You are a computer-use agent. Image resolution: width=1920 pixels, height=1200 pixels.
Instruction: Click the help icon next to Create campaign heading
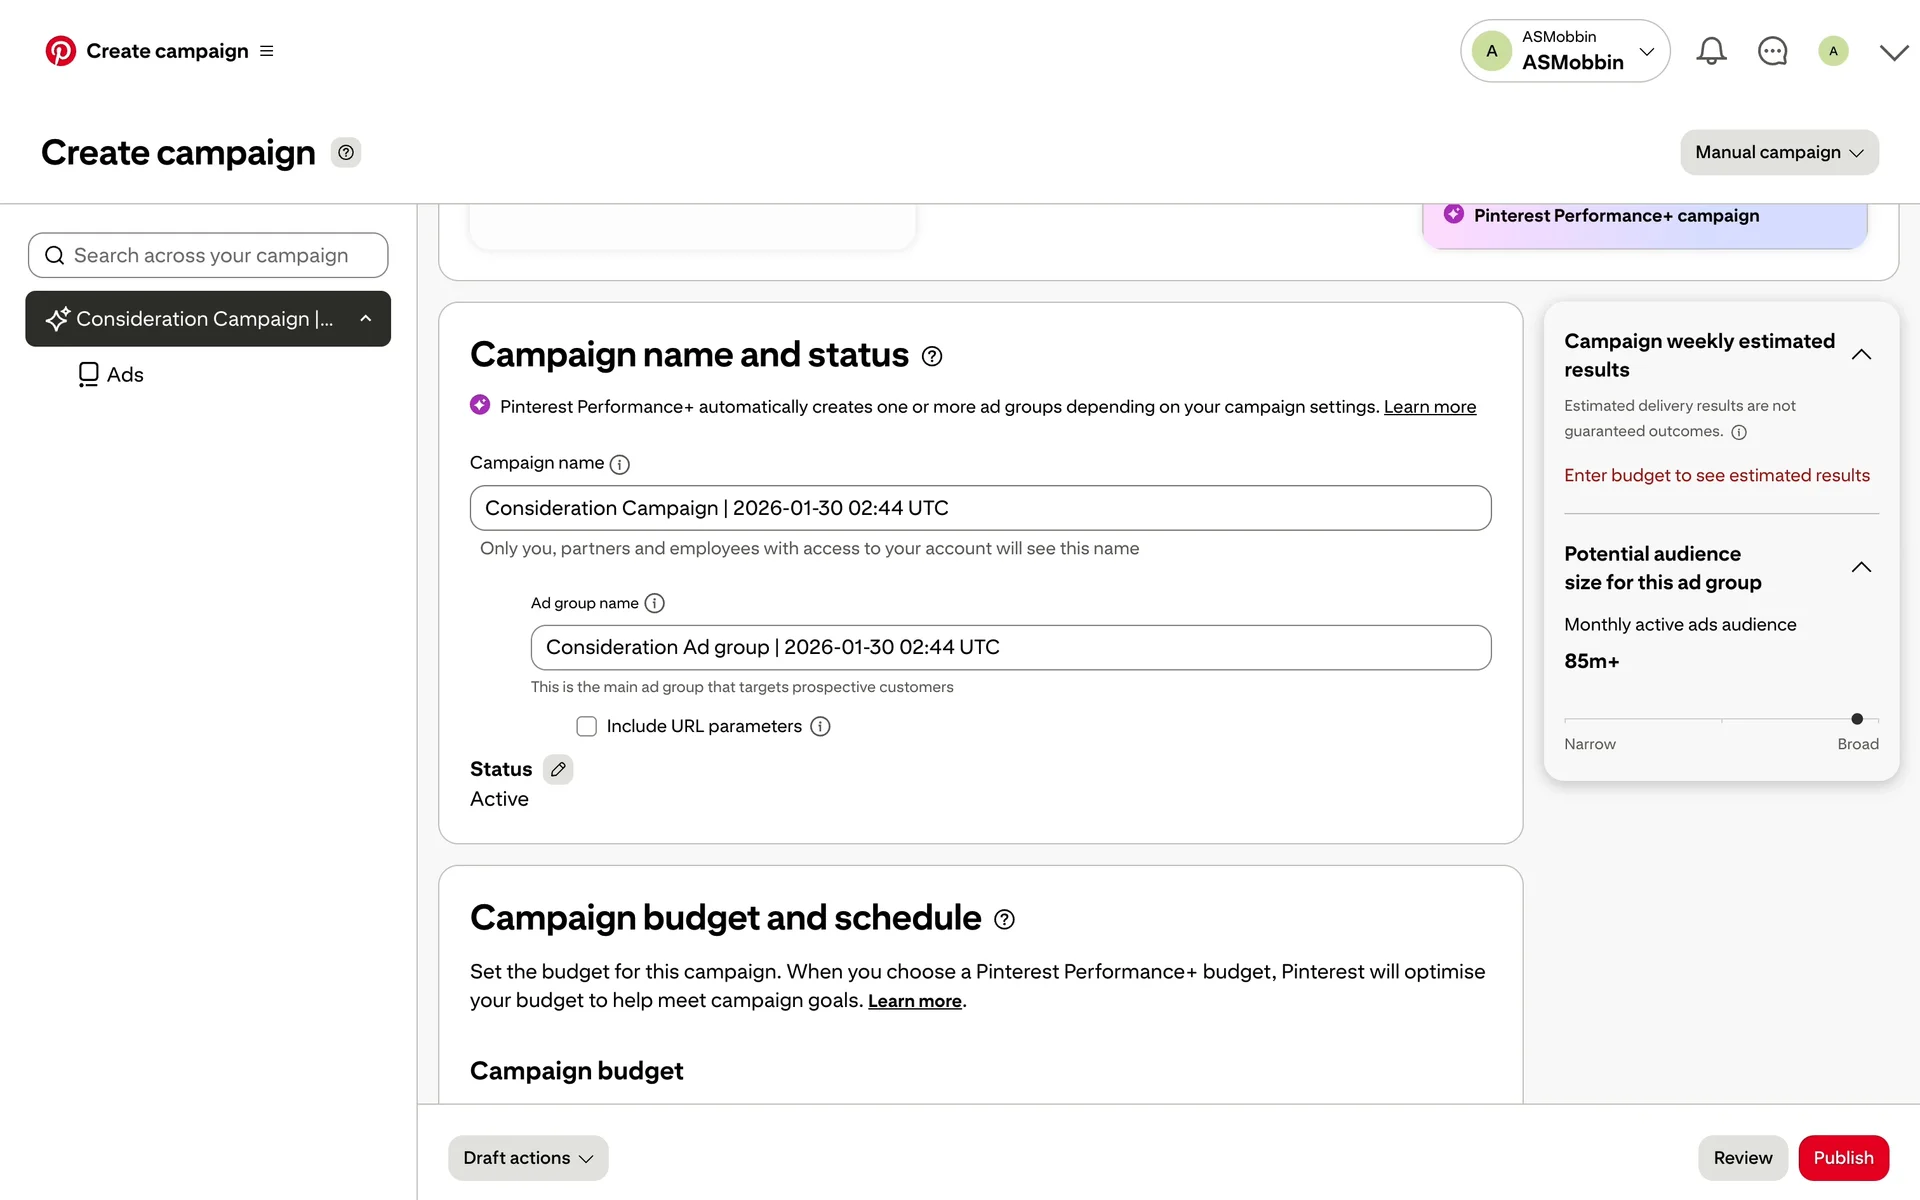[x=345, y=153]
